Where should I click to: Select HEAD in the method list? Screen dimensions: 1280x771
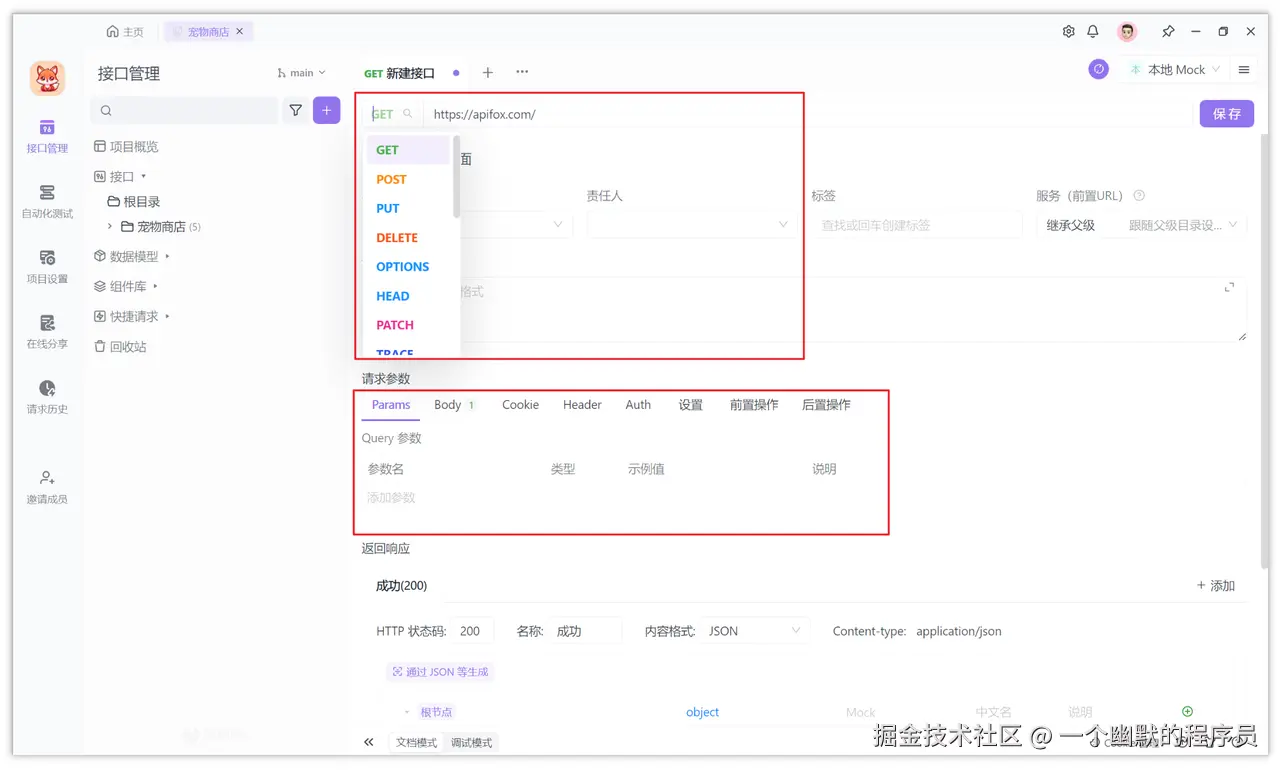(x=408, y=296)
